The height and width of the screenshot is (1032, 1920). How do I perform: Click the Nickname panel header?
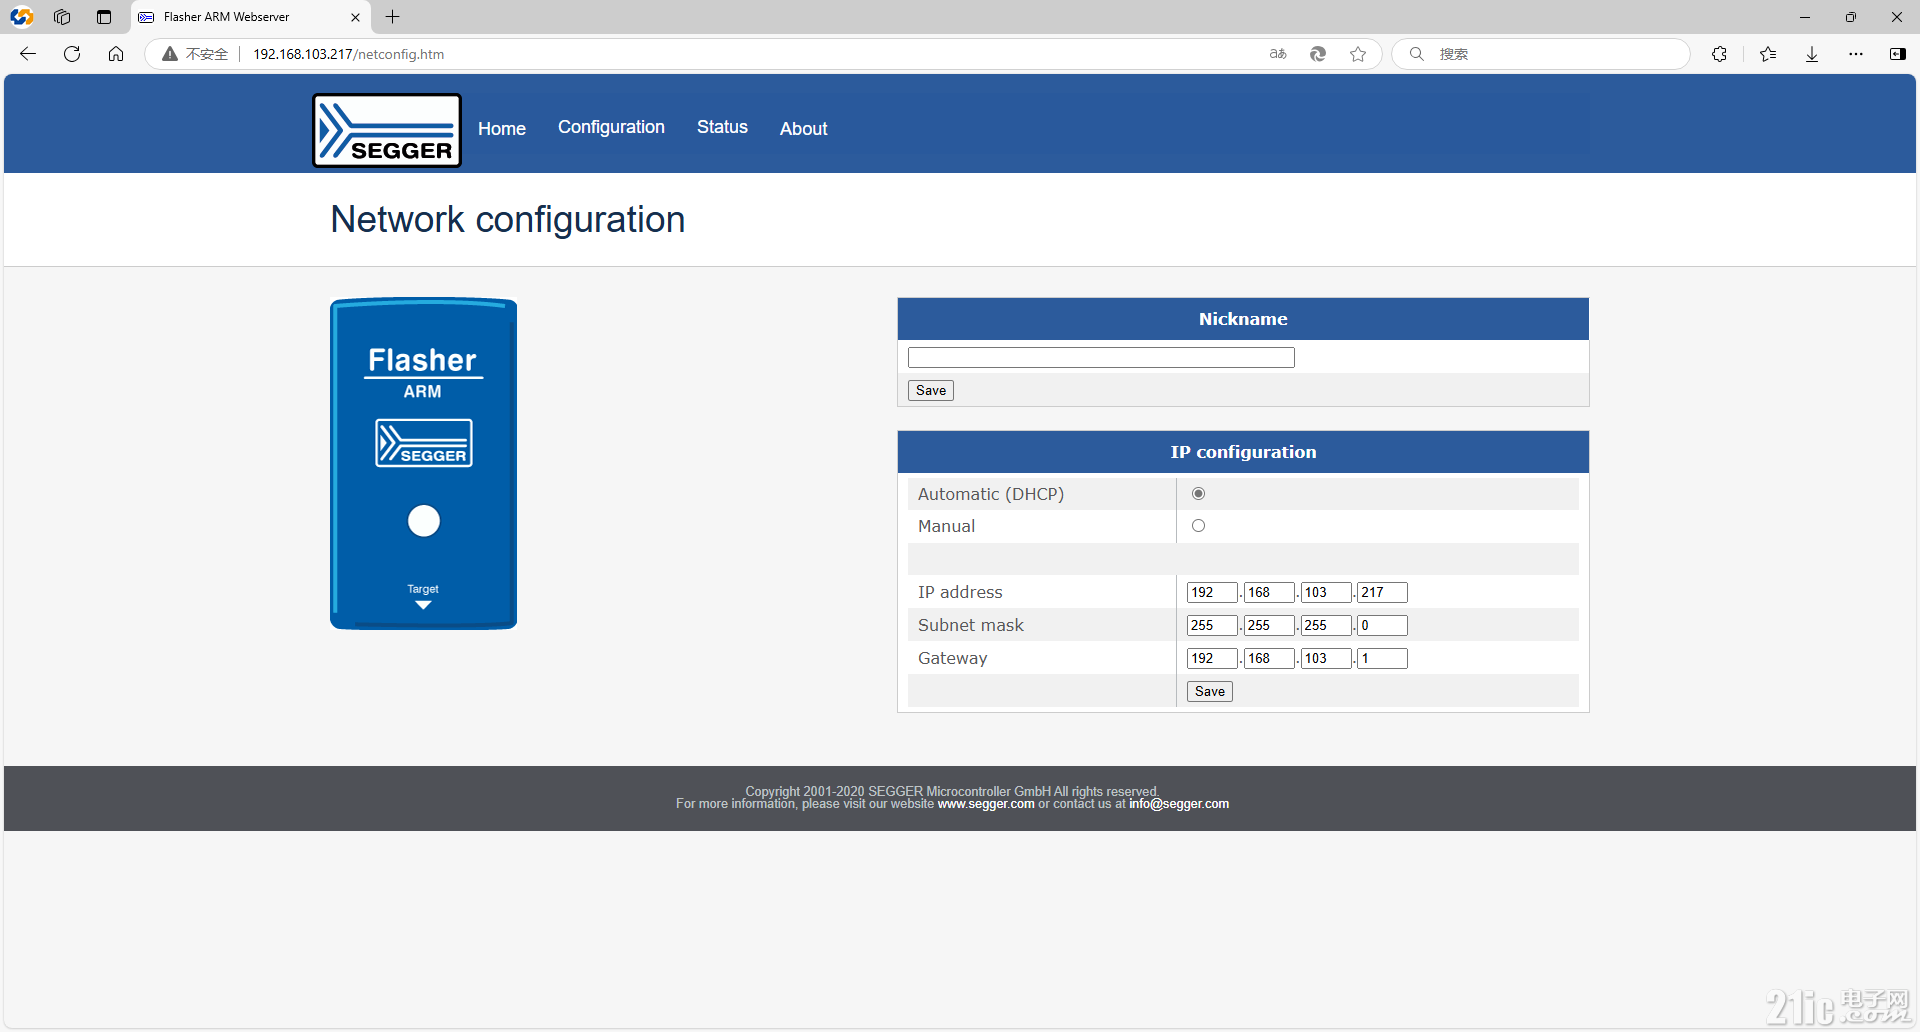1243,319
